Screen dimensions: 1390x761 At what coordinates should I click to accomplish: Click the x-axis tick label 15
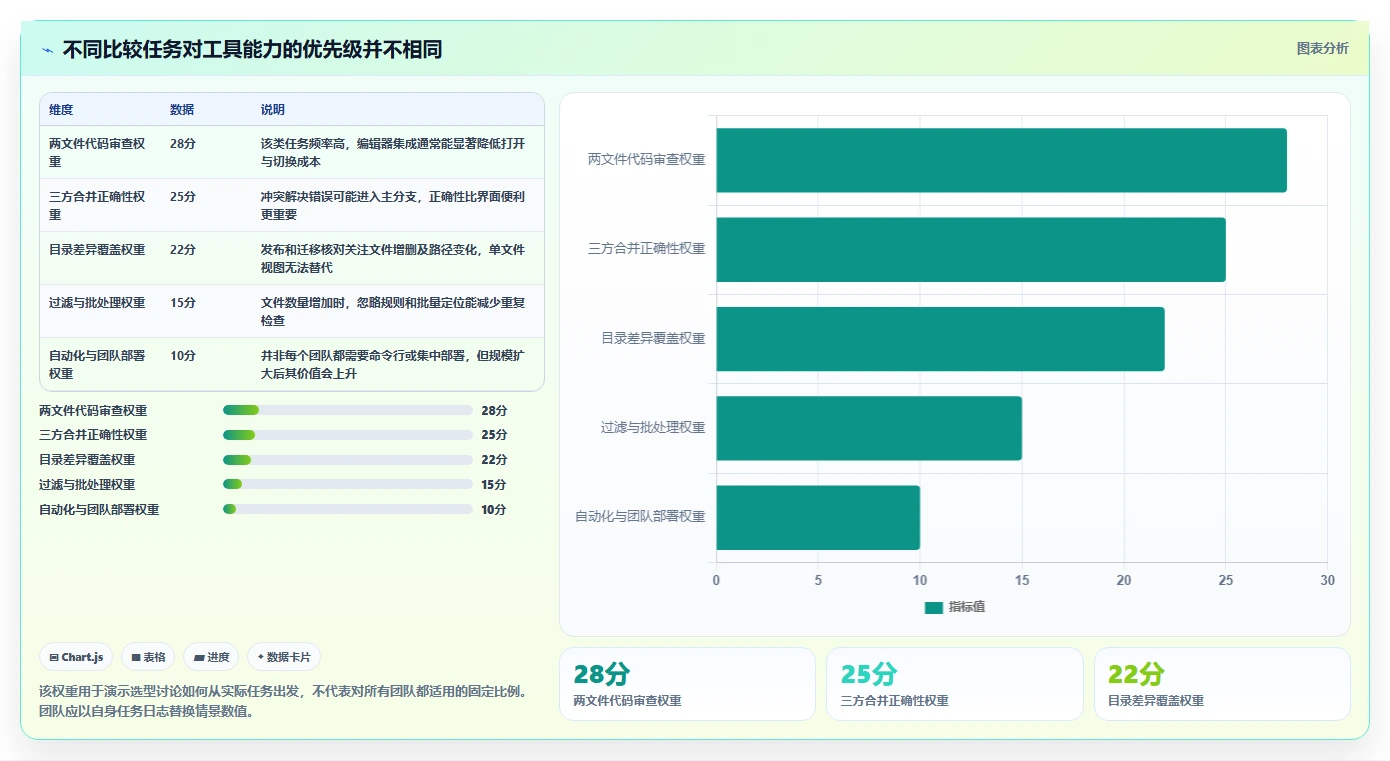coord(1022,580)
